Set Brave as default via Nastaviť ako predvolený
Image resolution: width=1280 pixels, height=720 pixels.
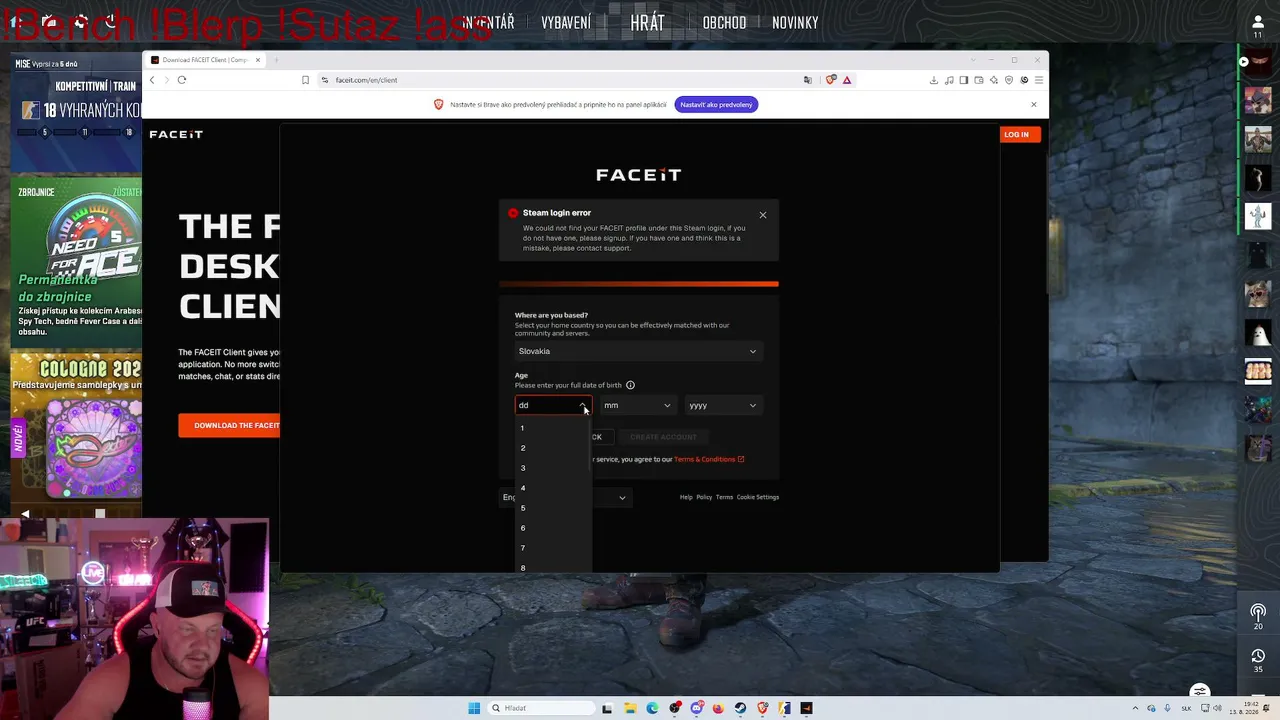pos(716,104)
